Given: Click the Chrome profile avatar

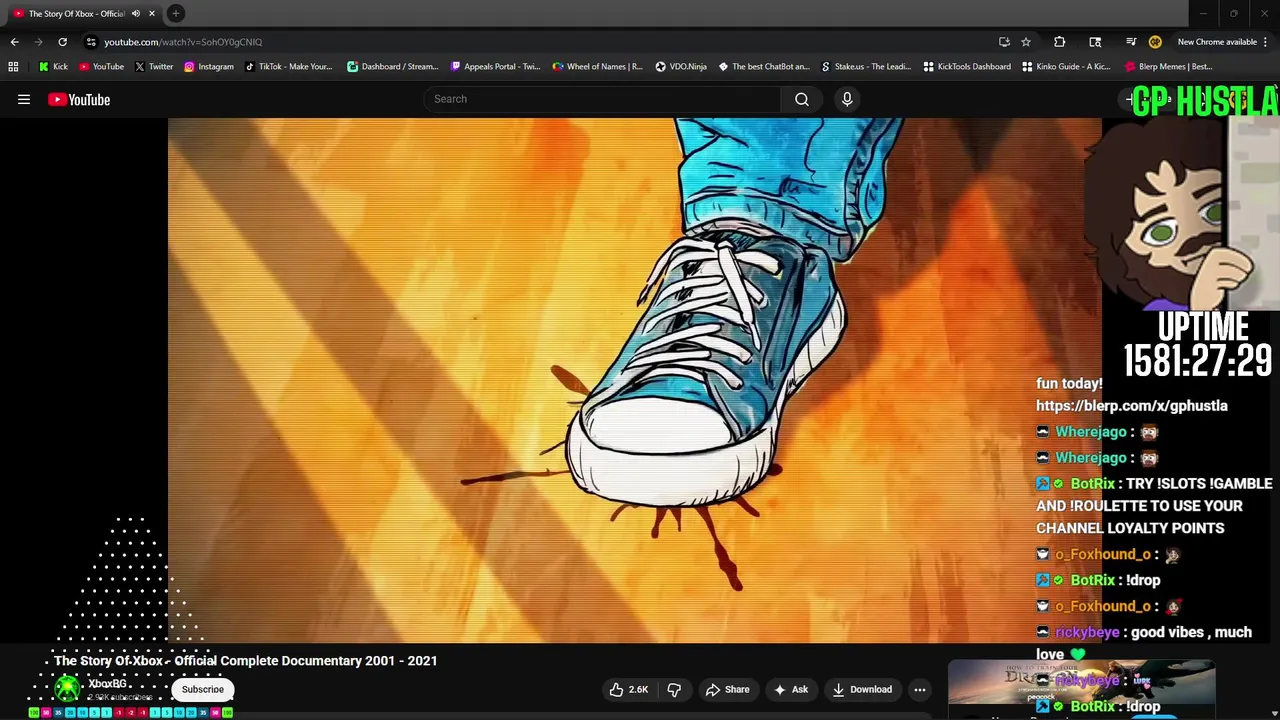Looking at the screenshot, I should [1155, 42].
